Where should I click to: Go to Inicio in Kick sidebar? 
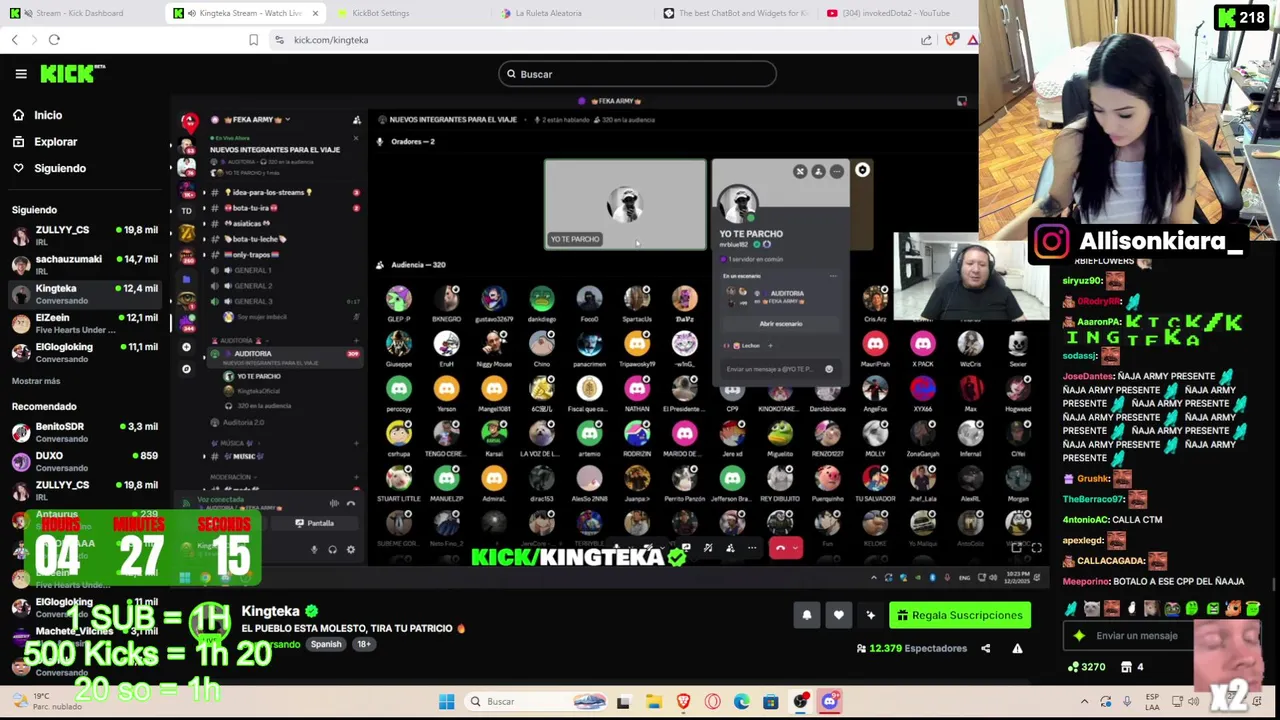pos(48,115)
